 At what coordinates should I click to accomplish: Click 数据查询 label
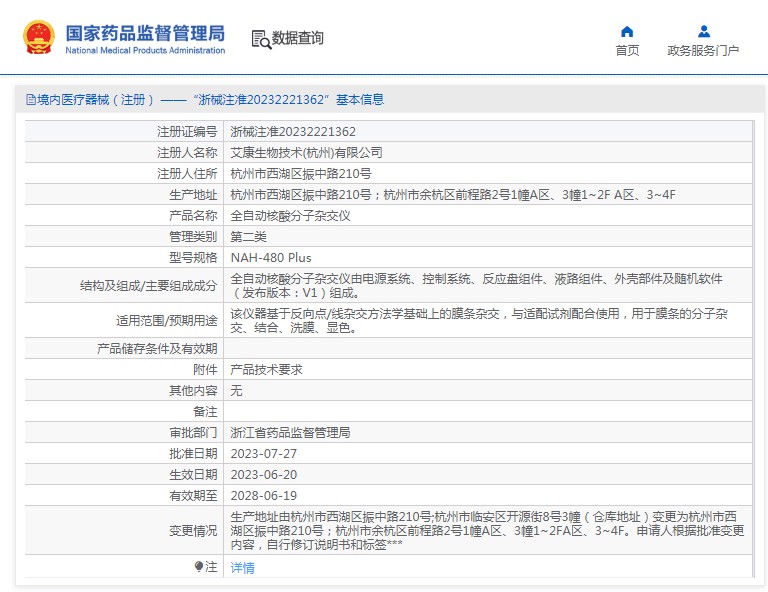click(297, 38)
